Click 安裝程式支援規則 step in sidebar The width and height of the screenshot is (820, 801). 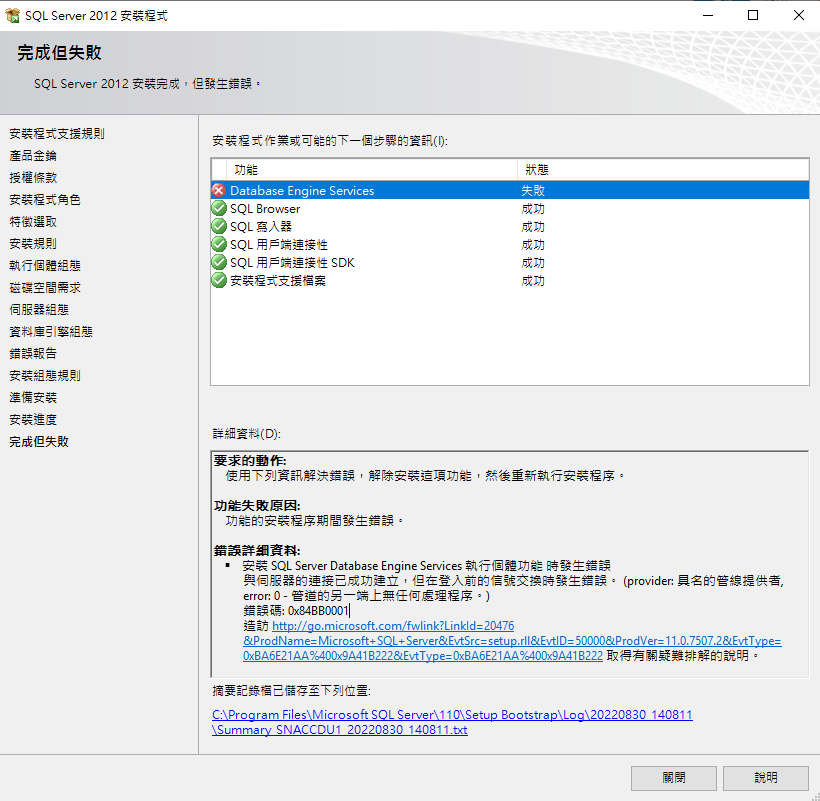point(57,134)
